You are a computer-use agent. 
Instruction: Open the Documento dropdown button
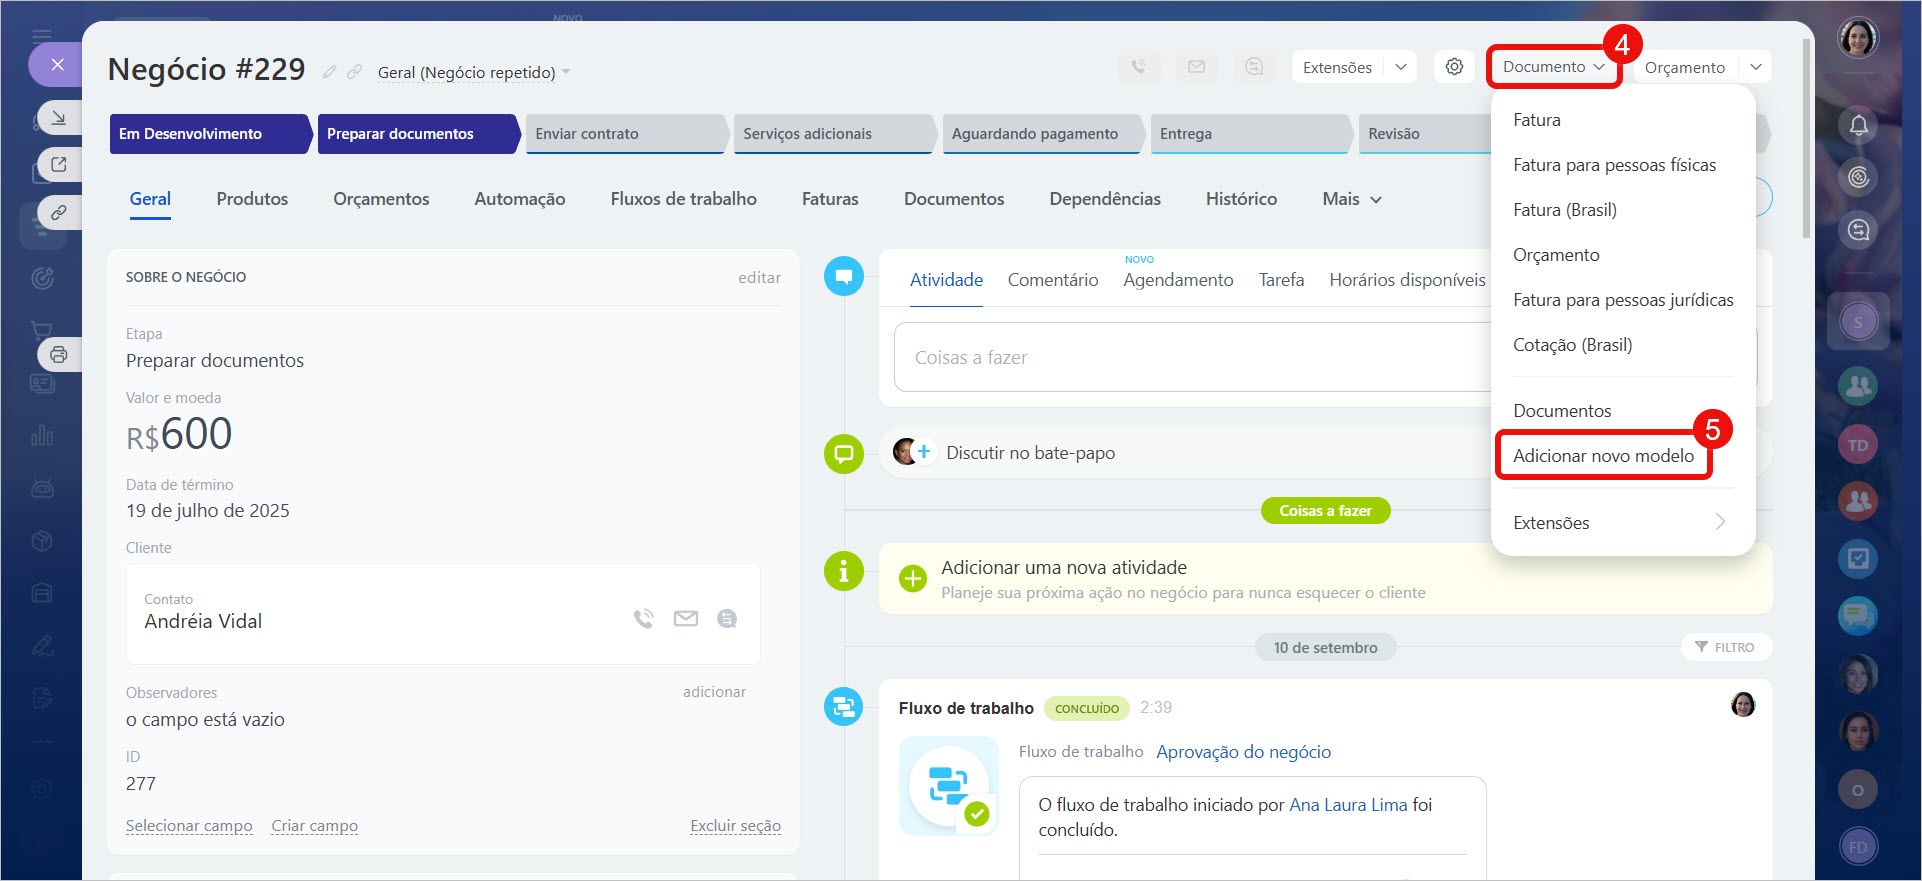(x=1552, y=67)
